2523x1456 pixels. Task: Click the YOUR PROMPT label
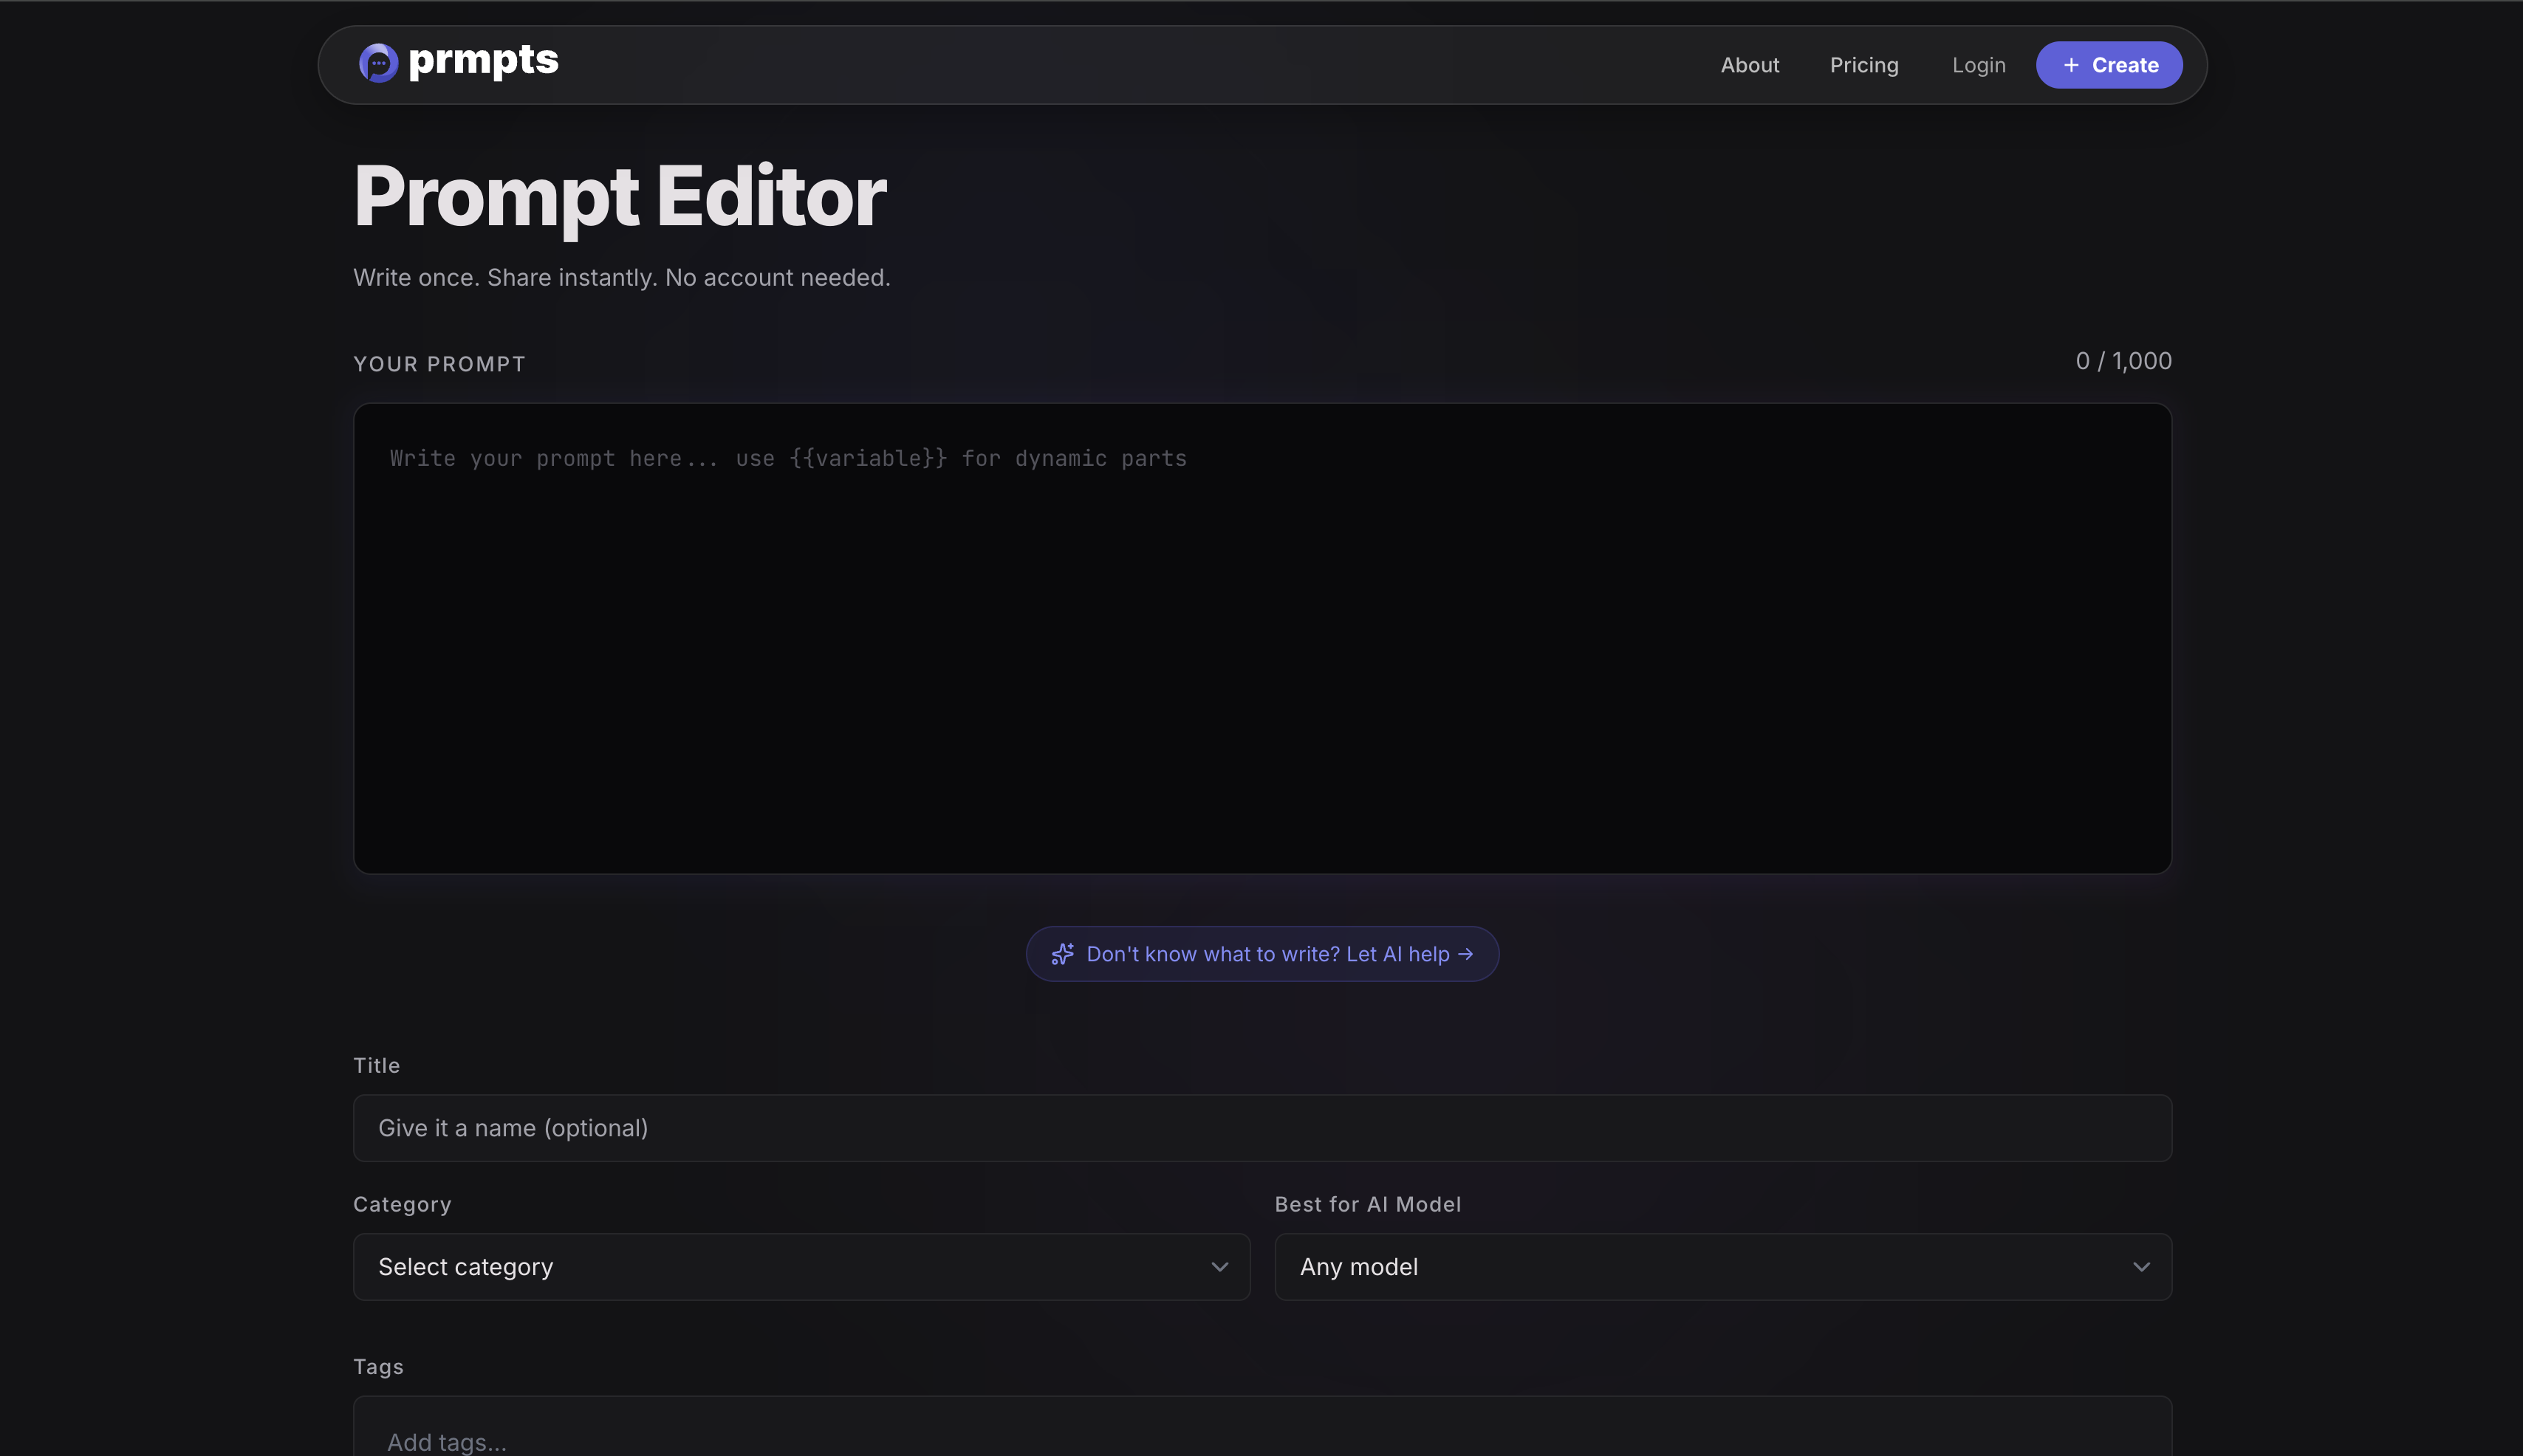pos(439,364)
